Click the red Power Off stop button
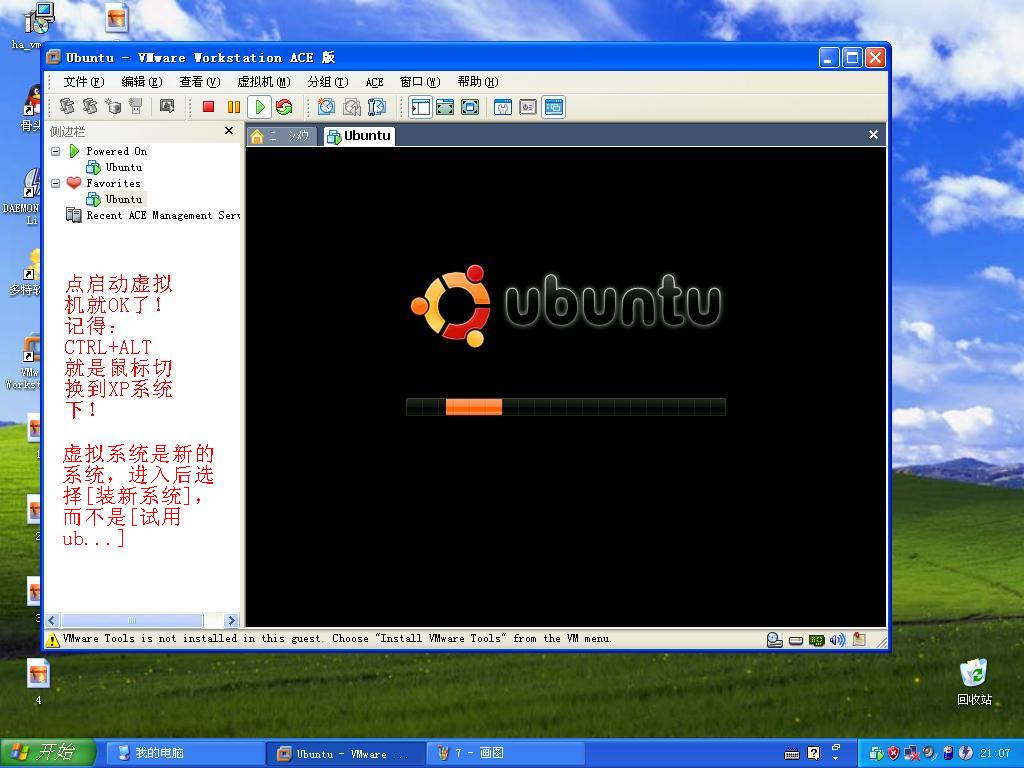The image size is (1024, 768). click(x=208, y=107)
